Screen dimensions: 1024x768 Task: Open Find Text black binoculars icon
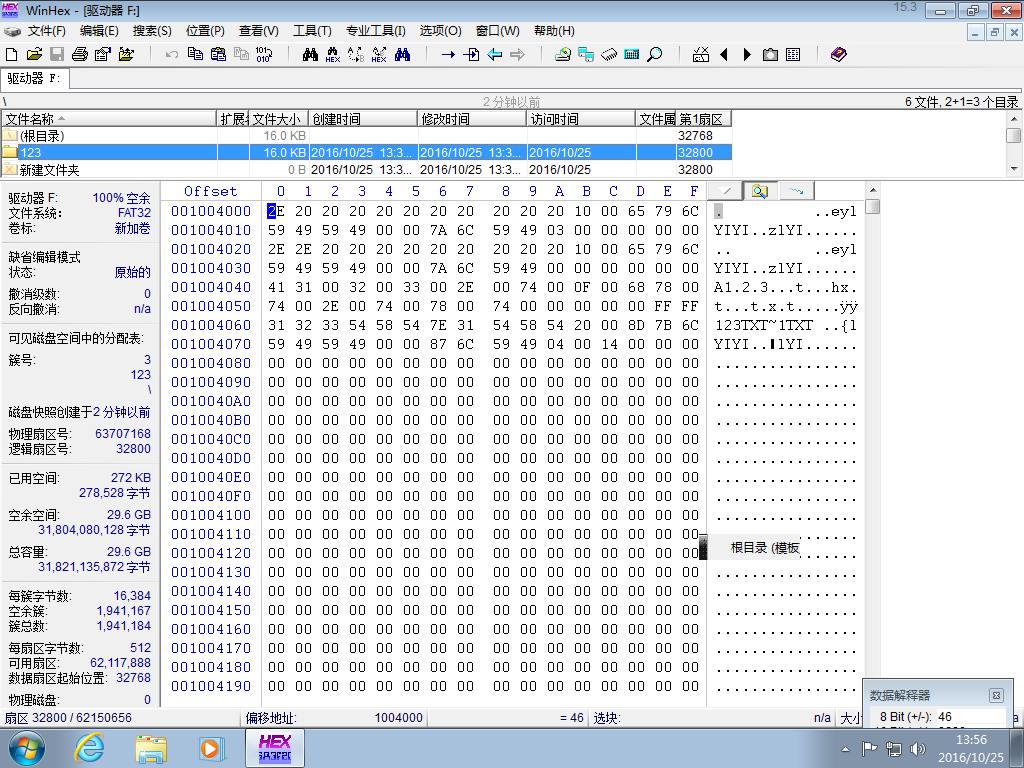coord(310,54)
